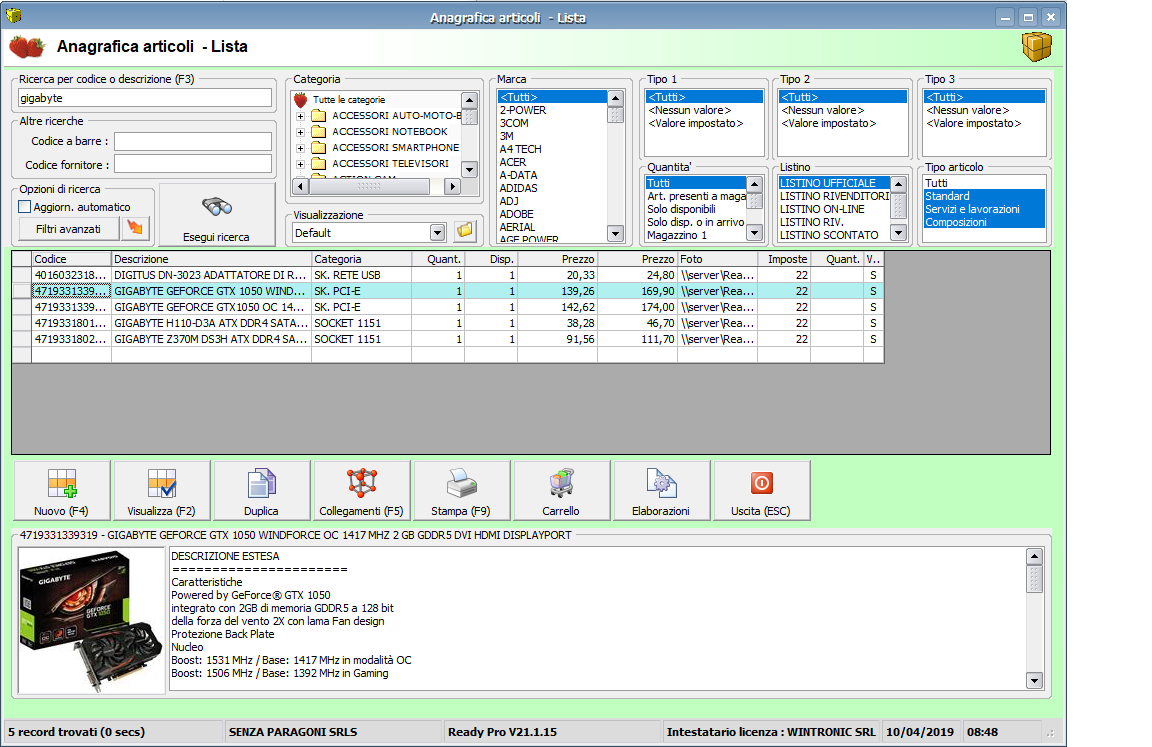Expand the ACCESSORI NOTEBOOK category

coord(300,132)
